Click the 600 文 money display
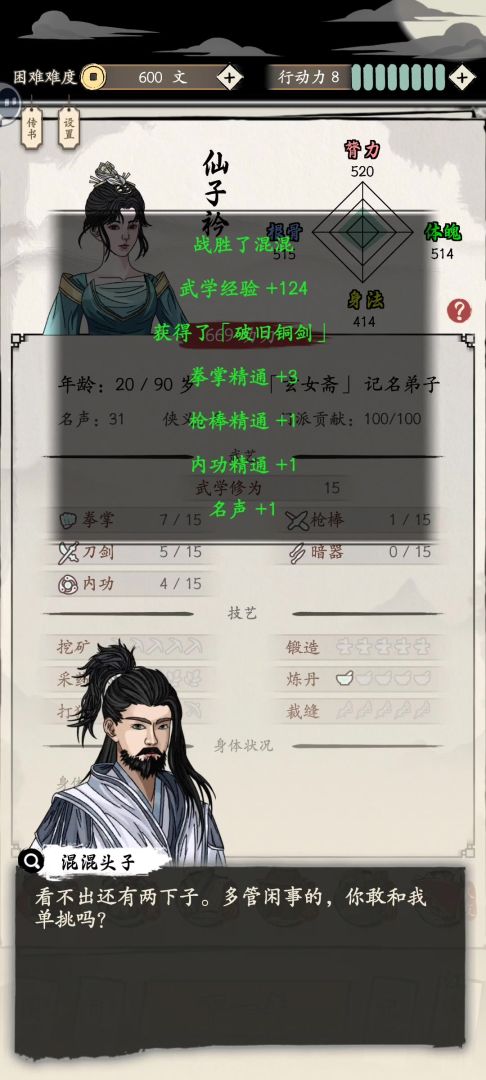This screenshot has width=486, height=1080. [x=162, y=77]
